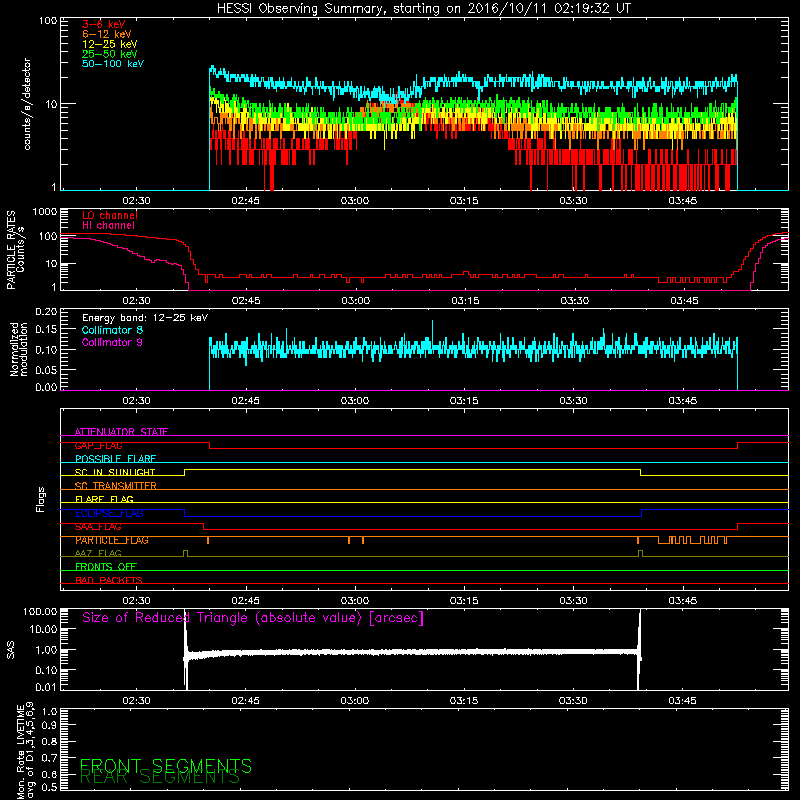Click the "HESSI Observing Summary" plot title
800x800 pixels.
(x=424, y=9)
